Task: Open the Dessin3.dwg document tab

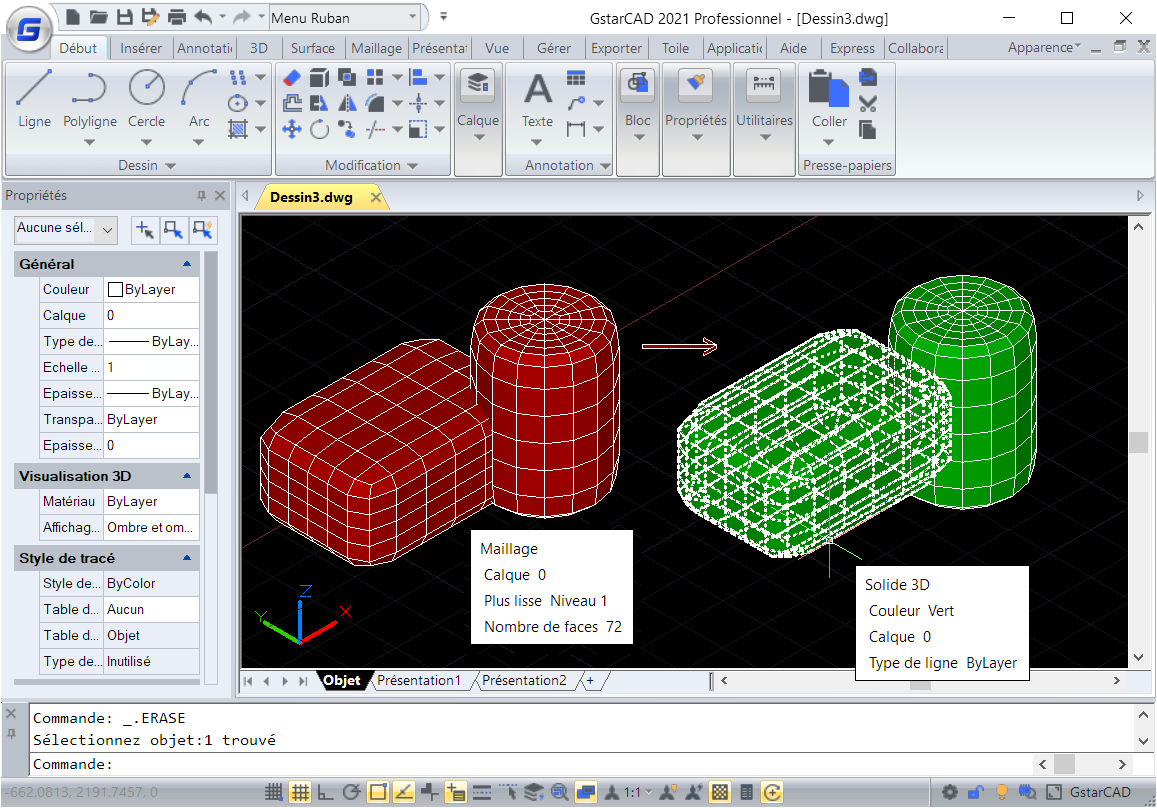Action: [x=311, y=197]
